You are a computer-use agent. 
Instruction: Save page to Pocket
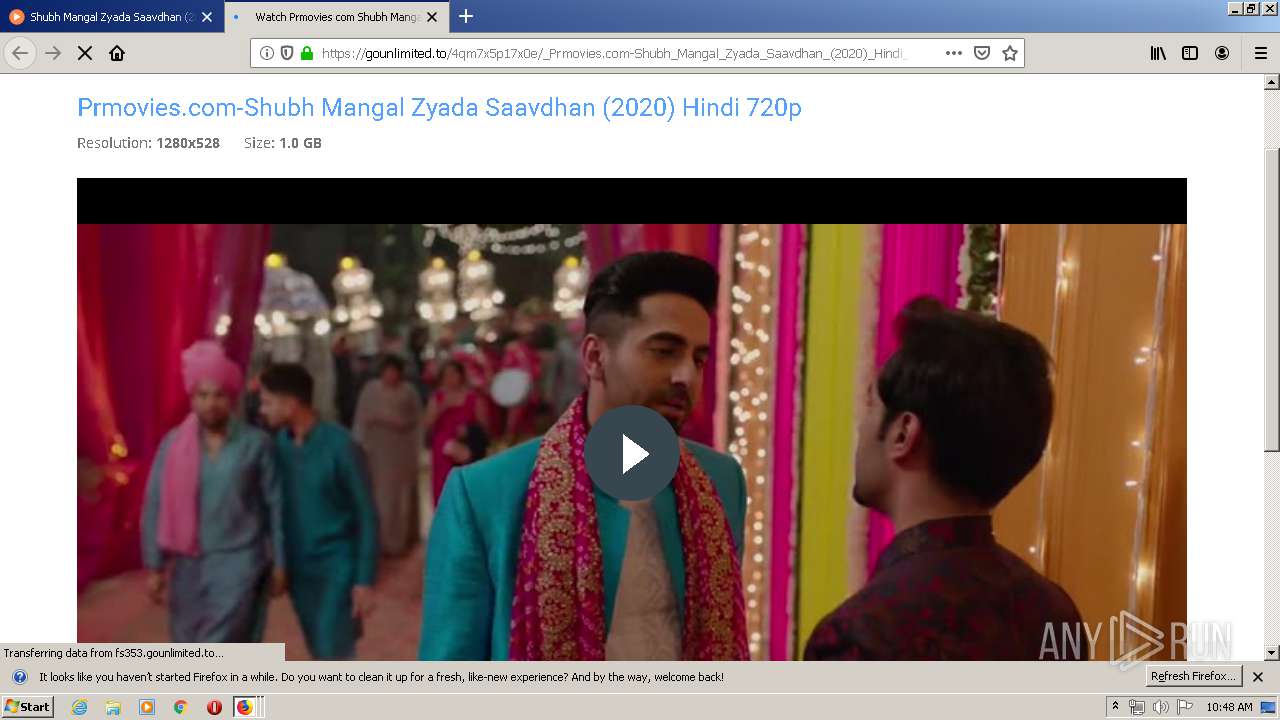982,53
